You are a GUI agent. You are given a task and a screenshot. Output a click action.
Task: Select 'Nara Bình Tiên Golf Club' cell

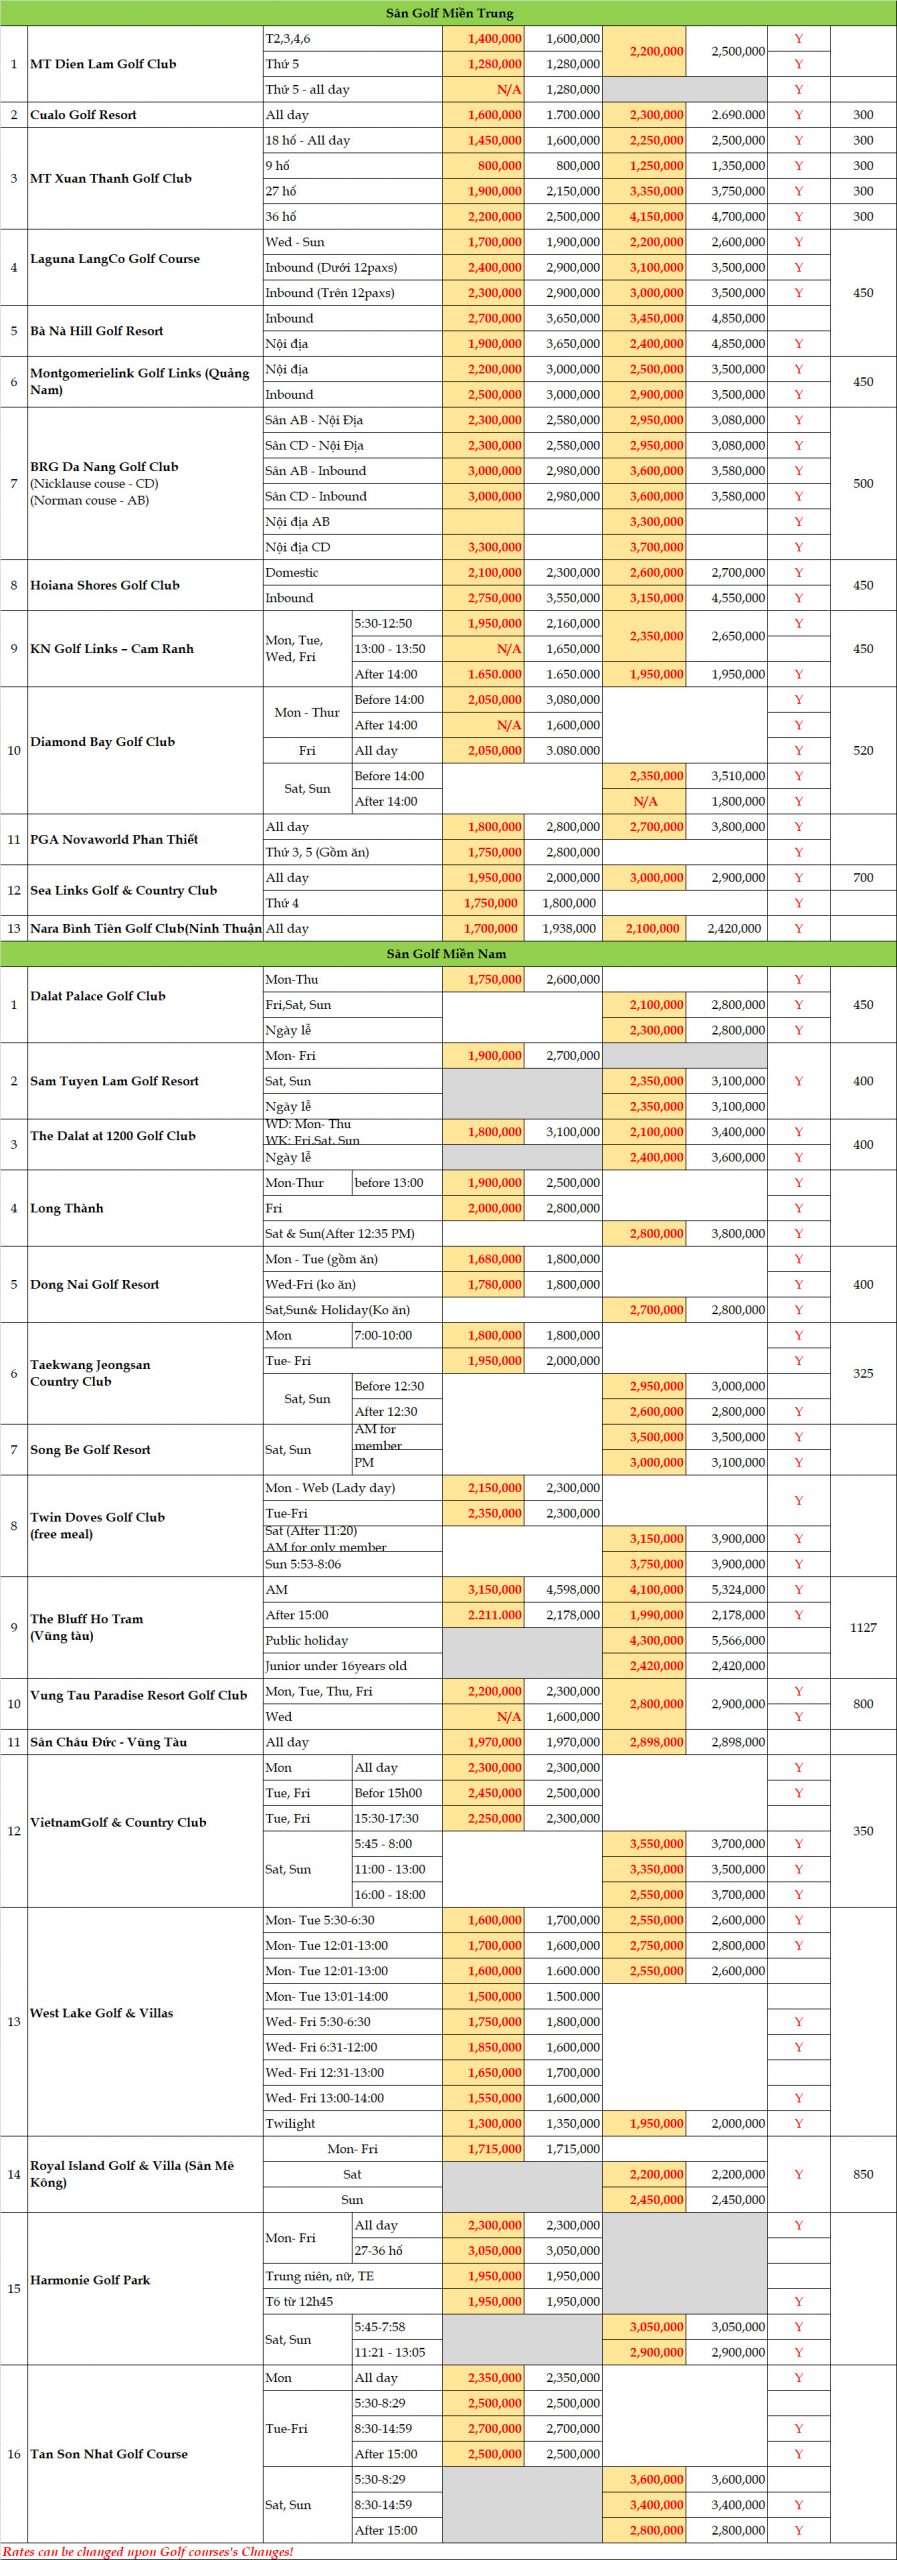point(145,928)
